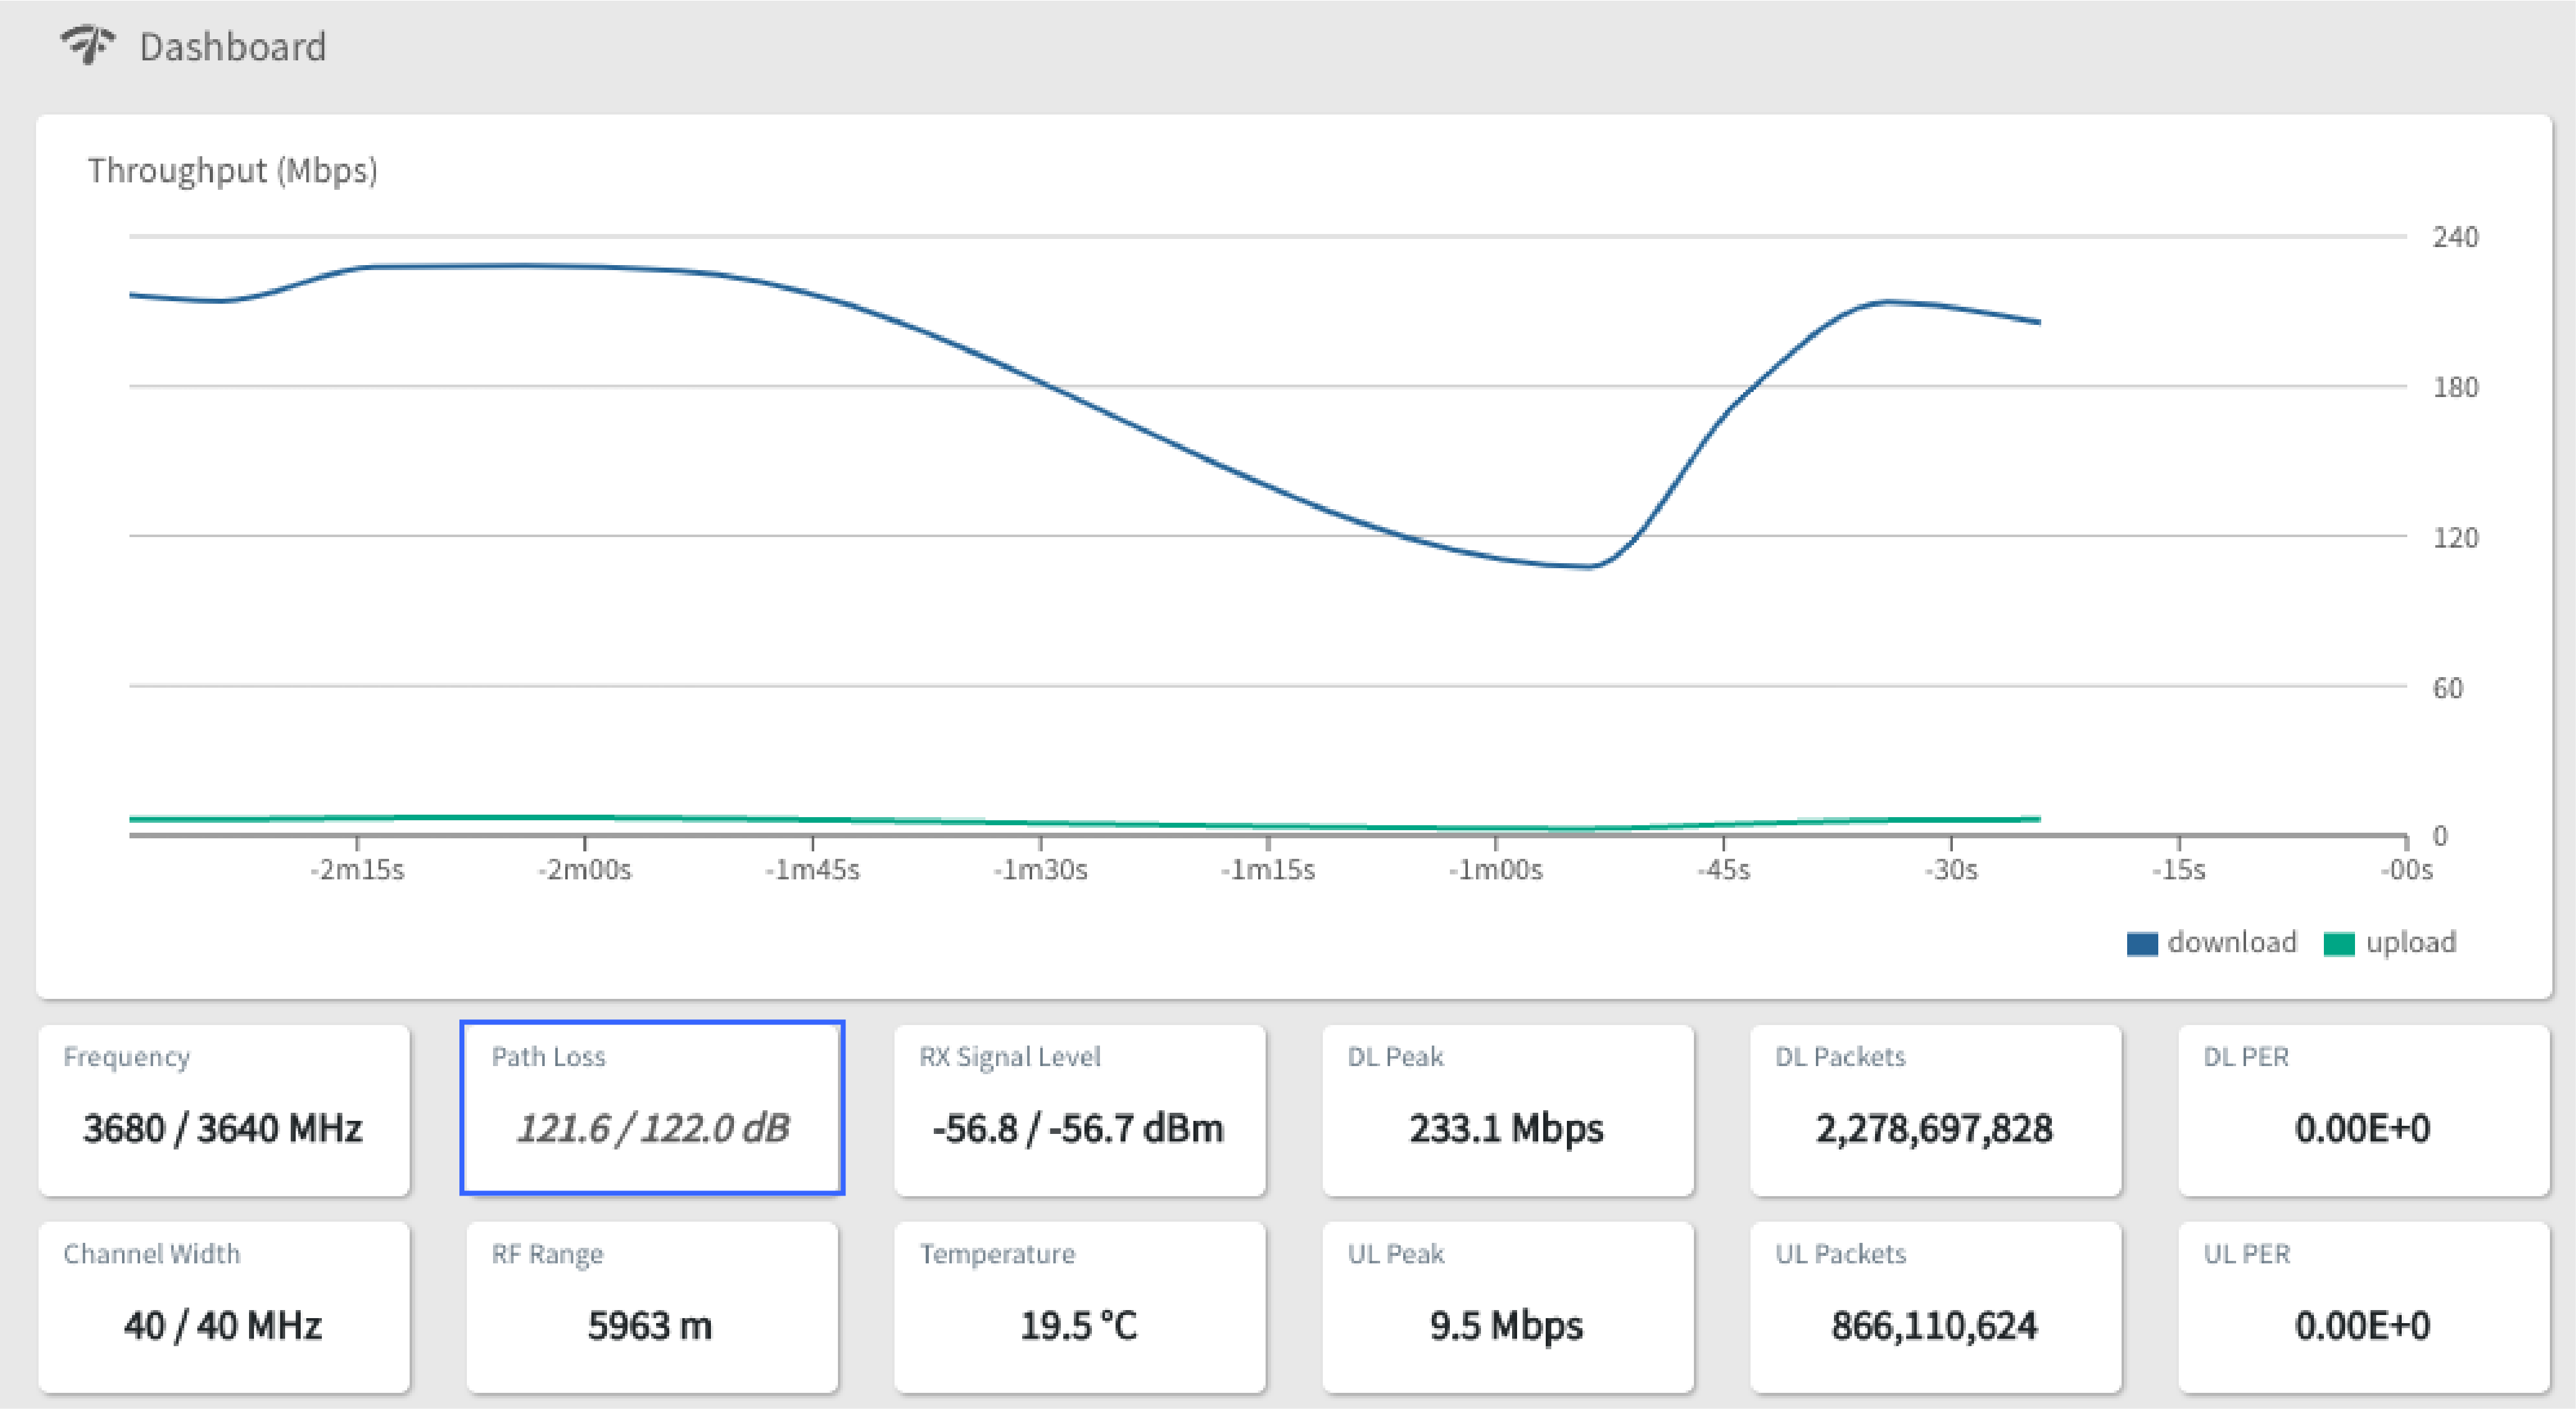The height and width of the screenshot is (1409, 2576).
Task: Click the -2m15s tick on the chart axis
Action: pos(357,870)
